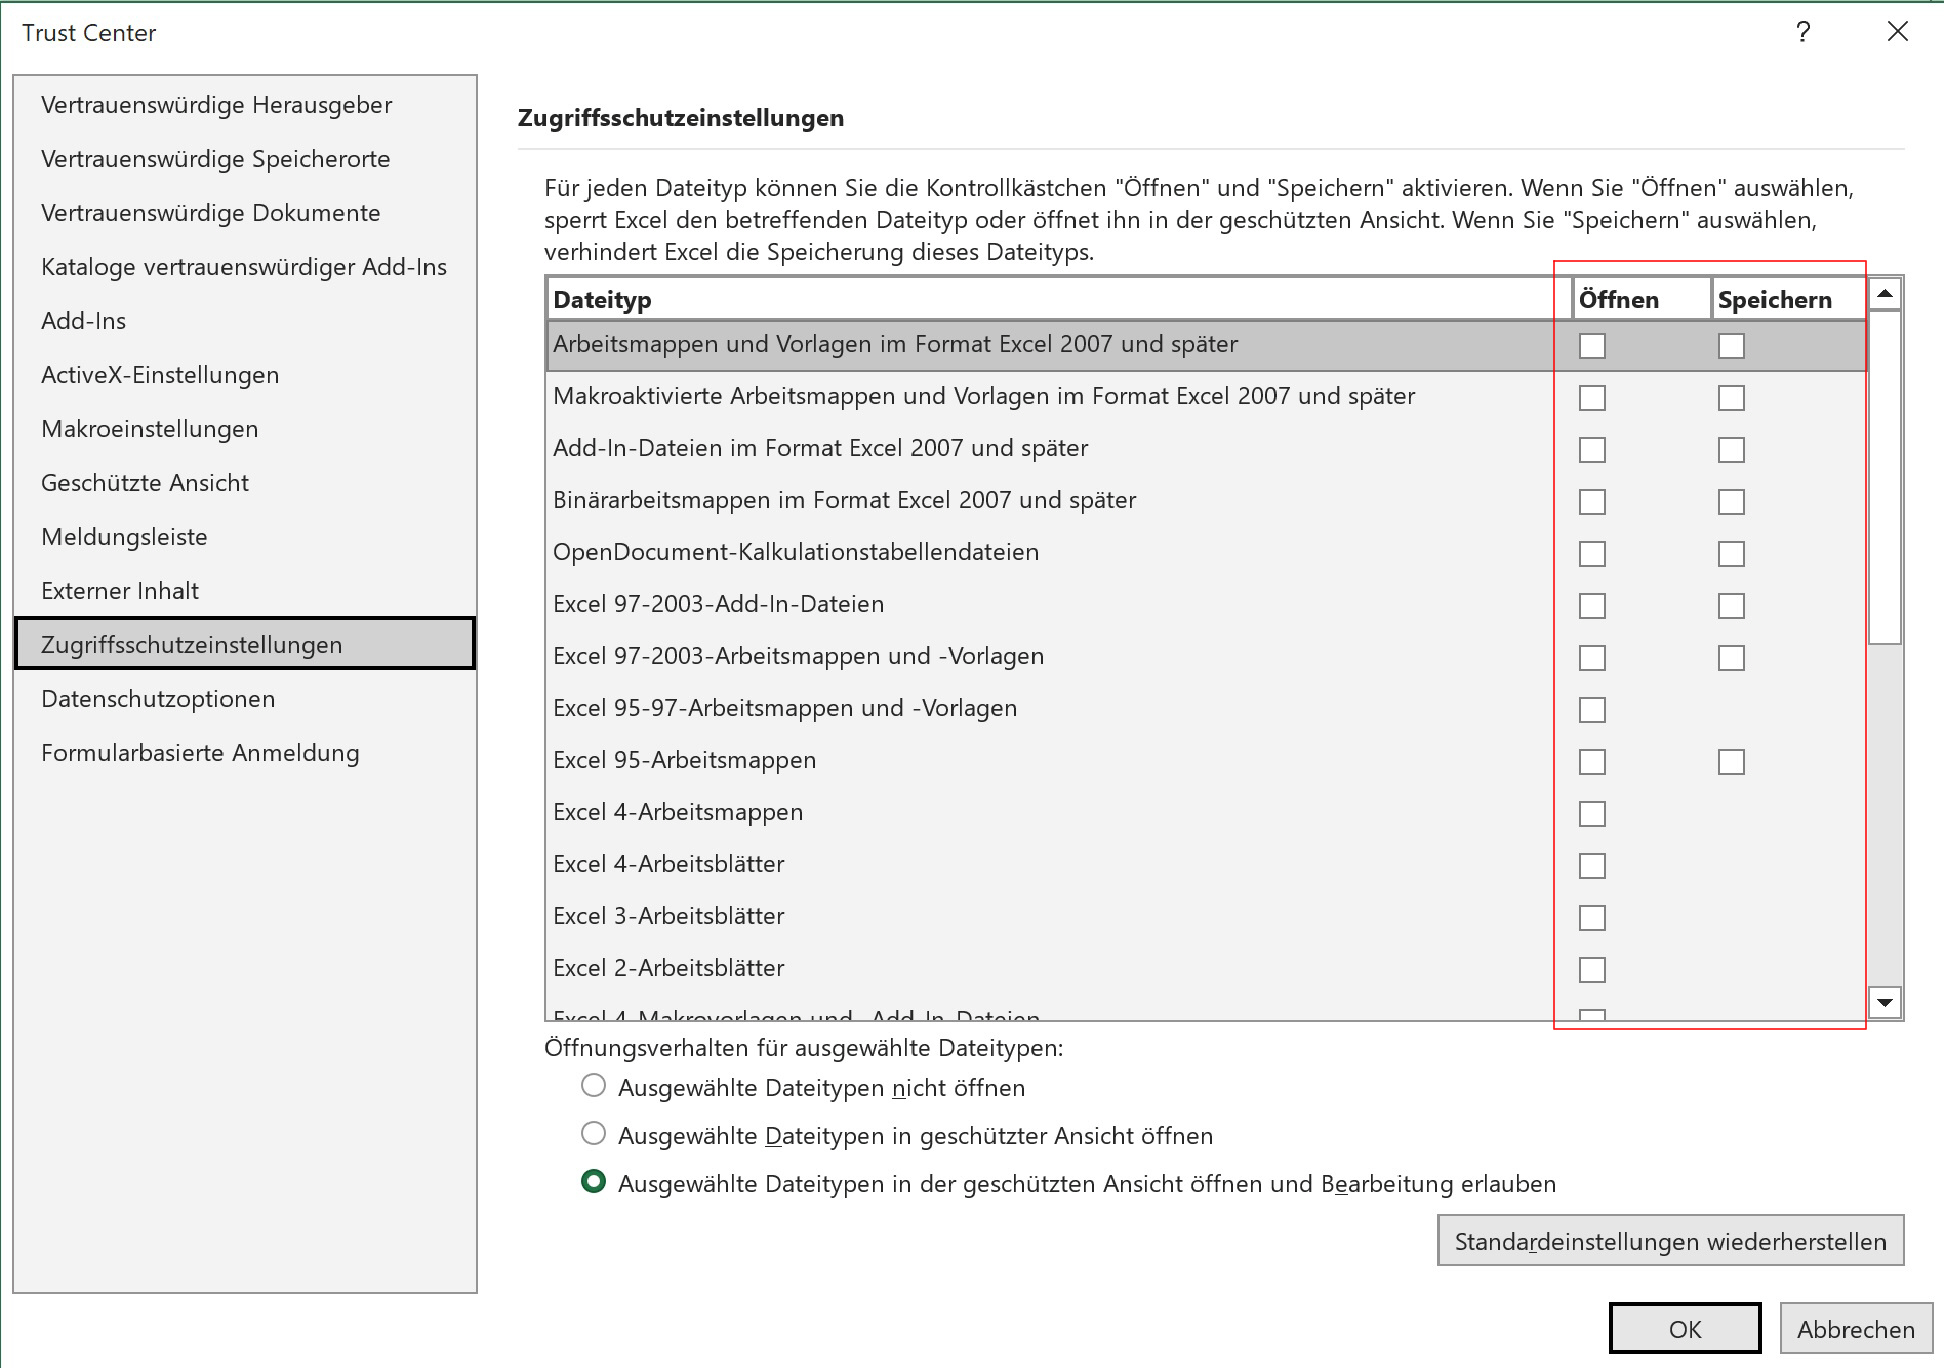Open the Trust Center help question mark
This screenshot has height=1368, width=1944.
click(1803, 32)
